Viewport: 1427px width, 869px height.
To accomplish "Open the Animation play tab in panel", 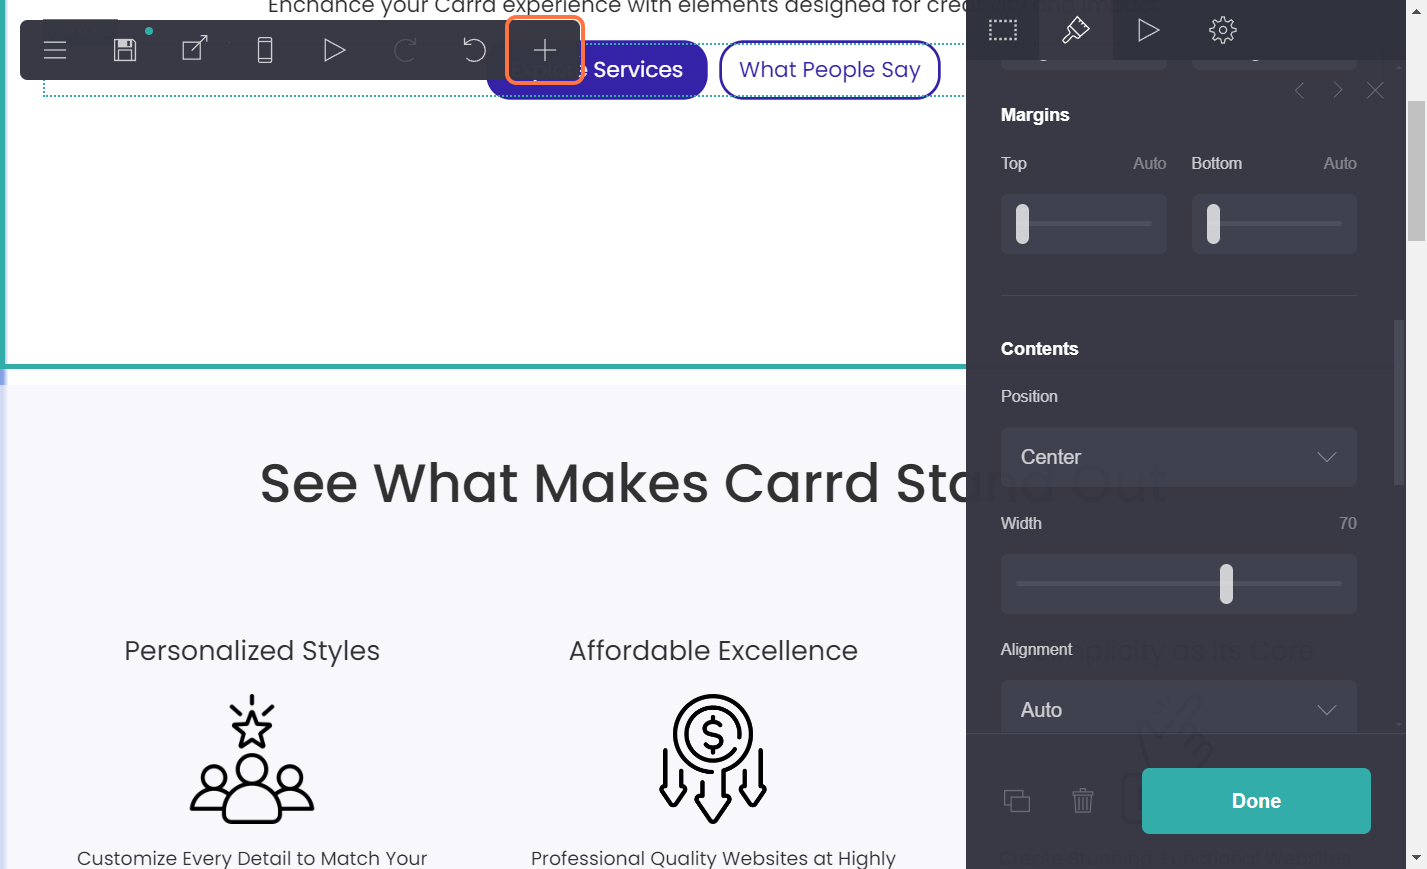I will pyautogui.click(x=1148, y=30).
